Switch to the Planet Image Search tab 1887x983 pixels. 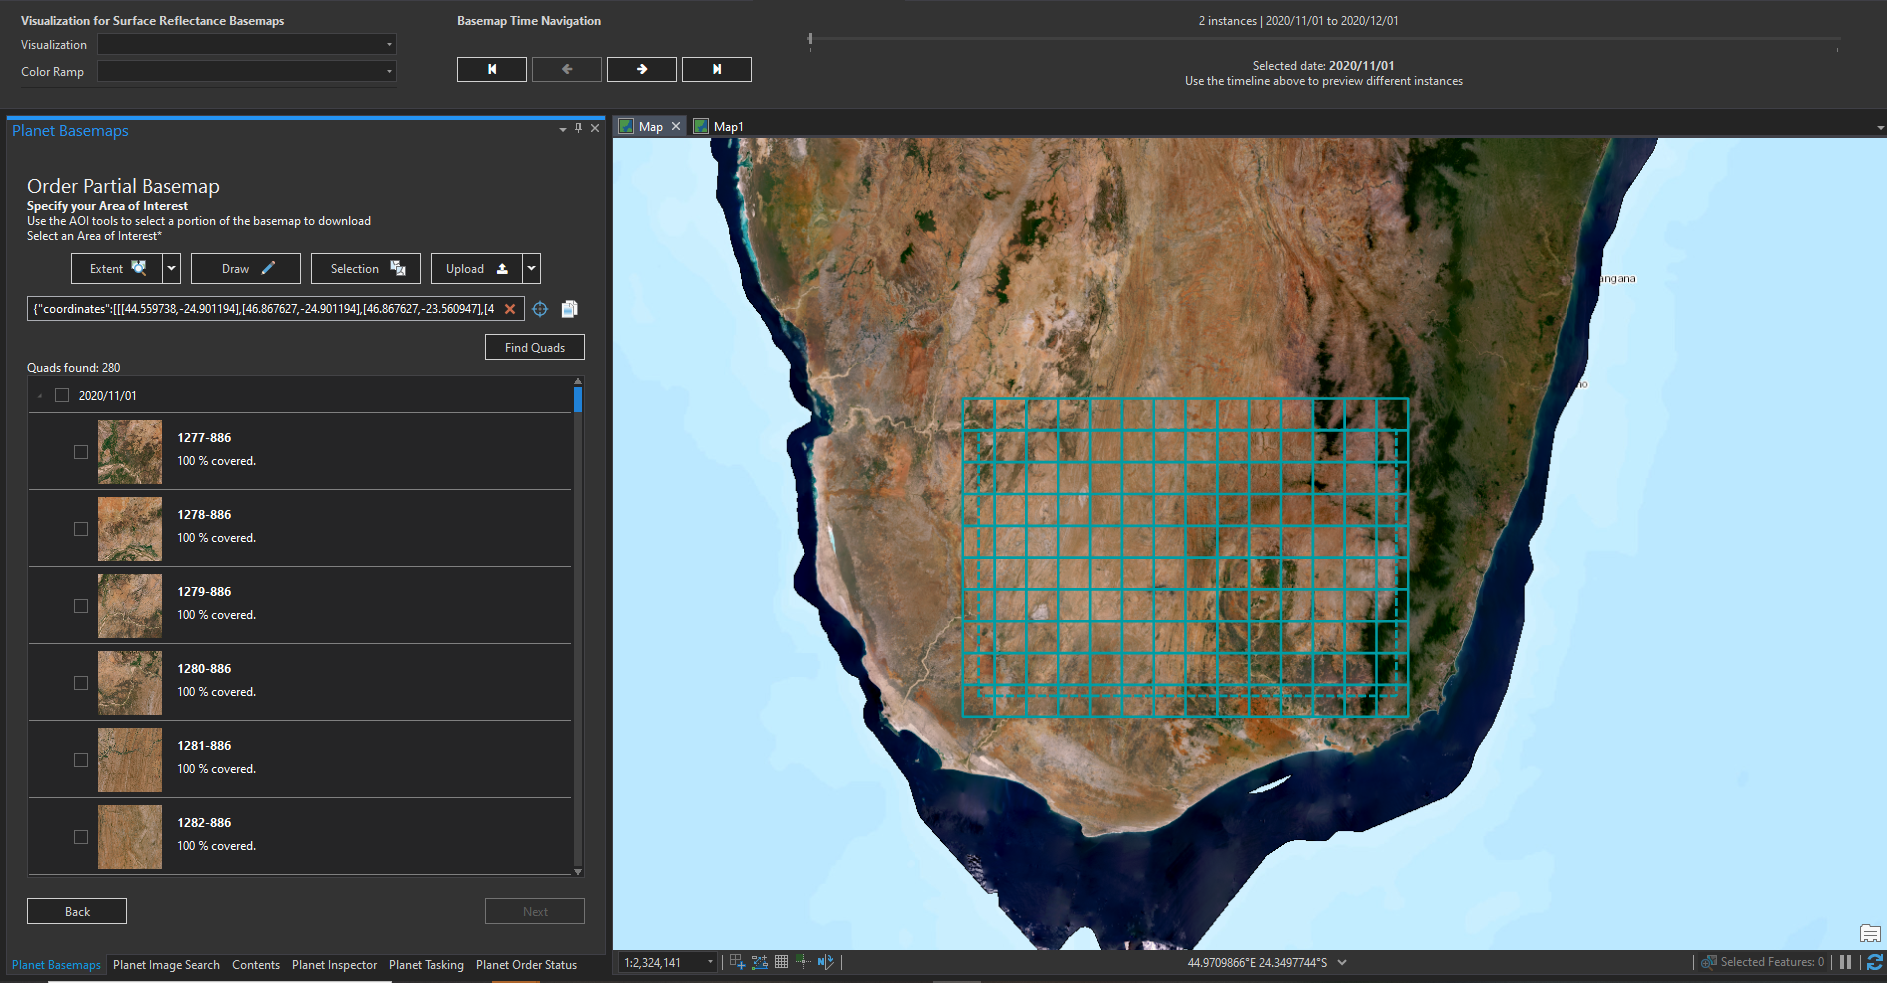166,964
